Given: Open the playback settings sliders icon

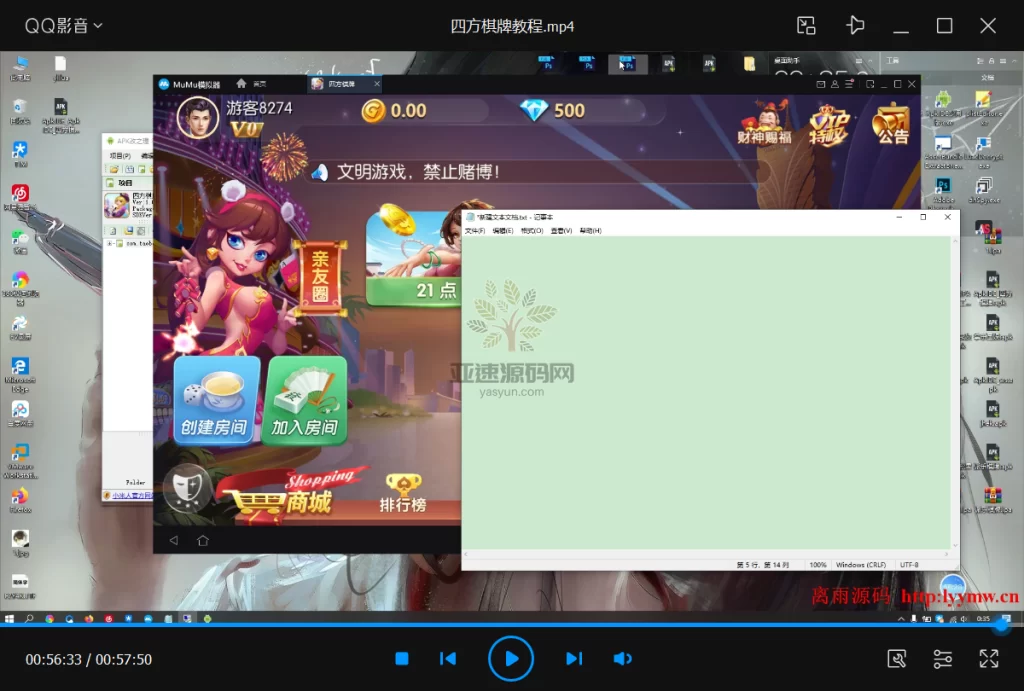Looking at the screenshot, I should (x=942, y=658).
